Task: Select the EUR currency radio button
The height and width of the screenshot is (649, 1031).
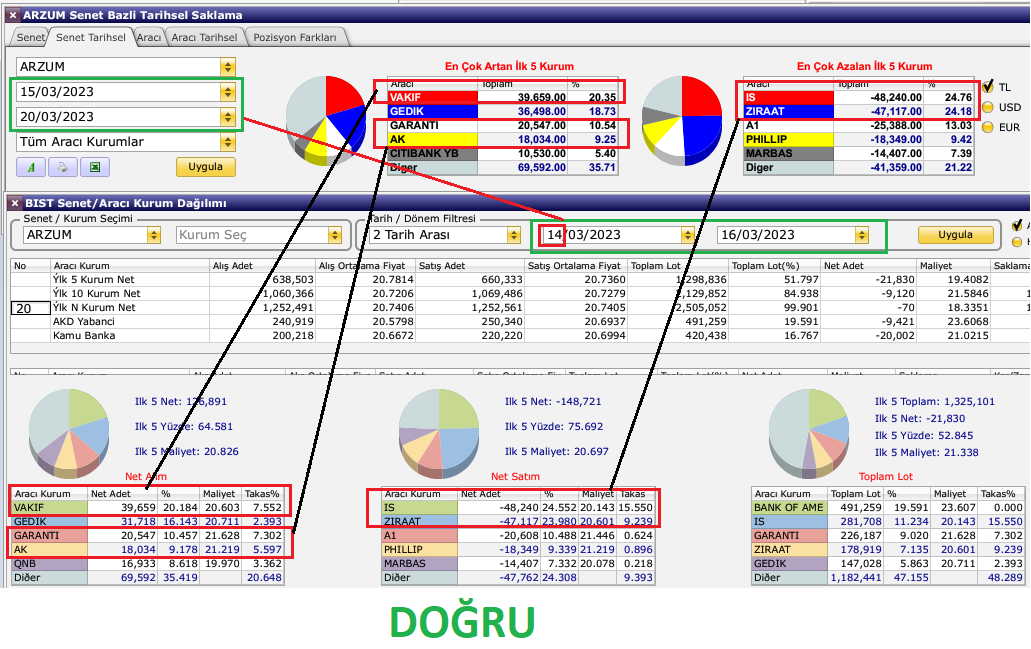Action: point(988,128)
